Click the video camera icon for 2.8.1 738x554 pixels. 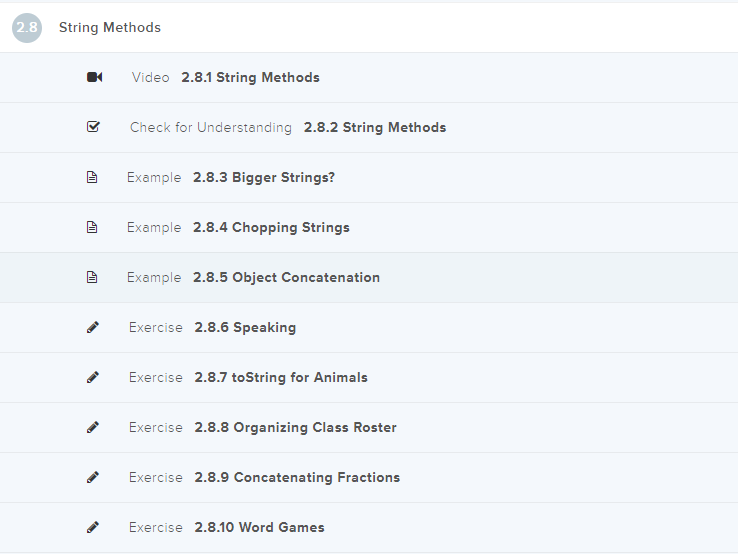94,78
